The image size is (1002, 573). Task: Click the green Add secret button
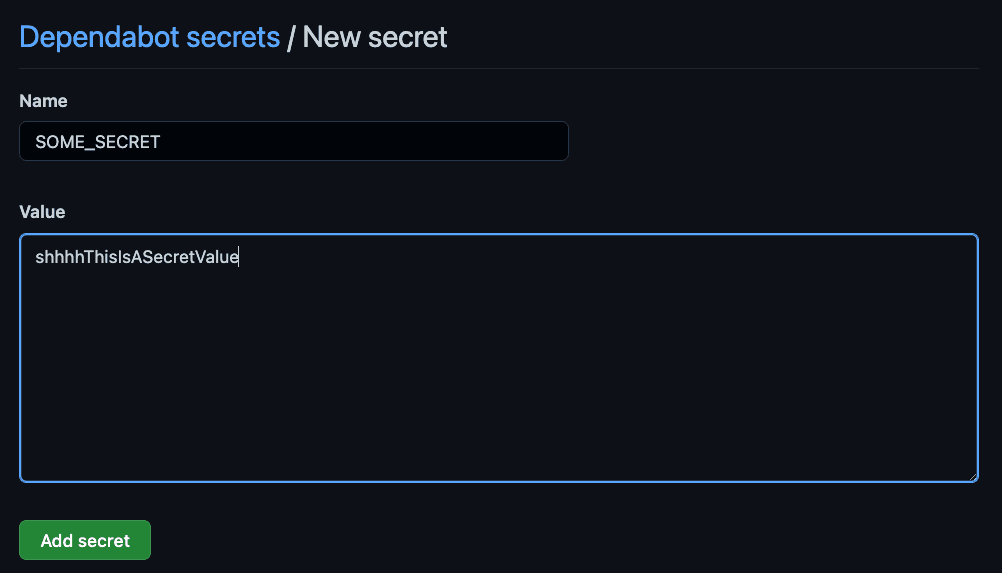point(85,540)
